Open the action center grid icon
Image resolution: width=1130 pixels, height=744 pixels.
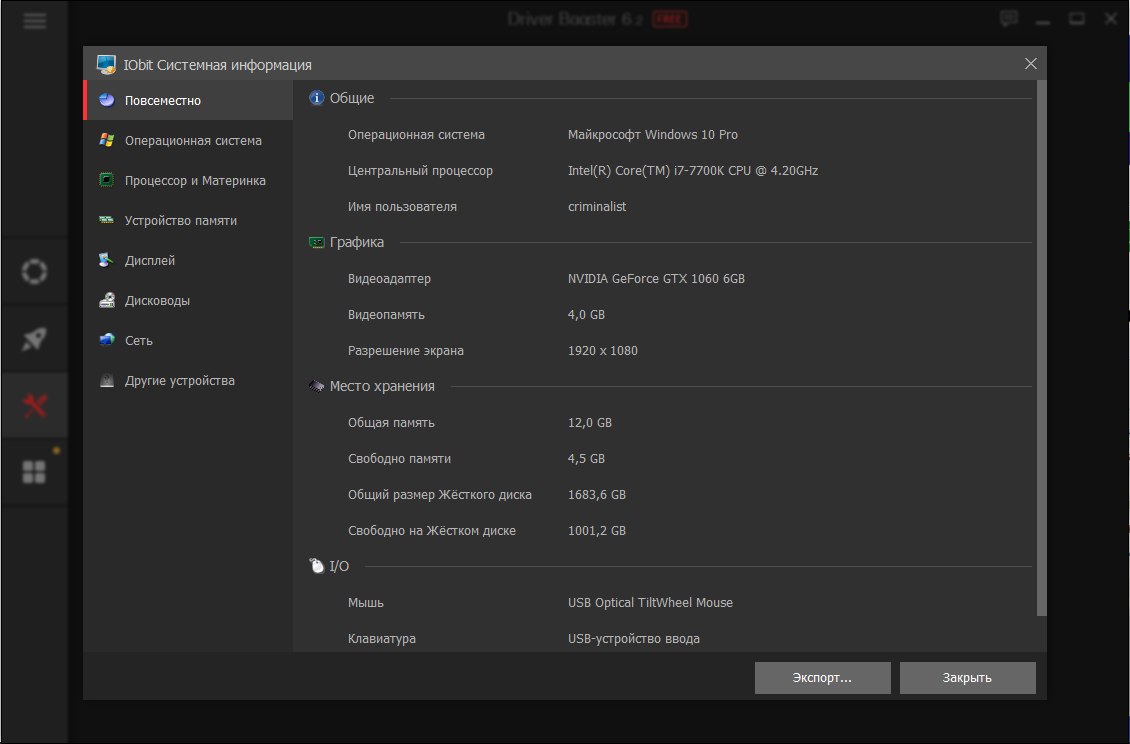point(34,472)
